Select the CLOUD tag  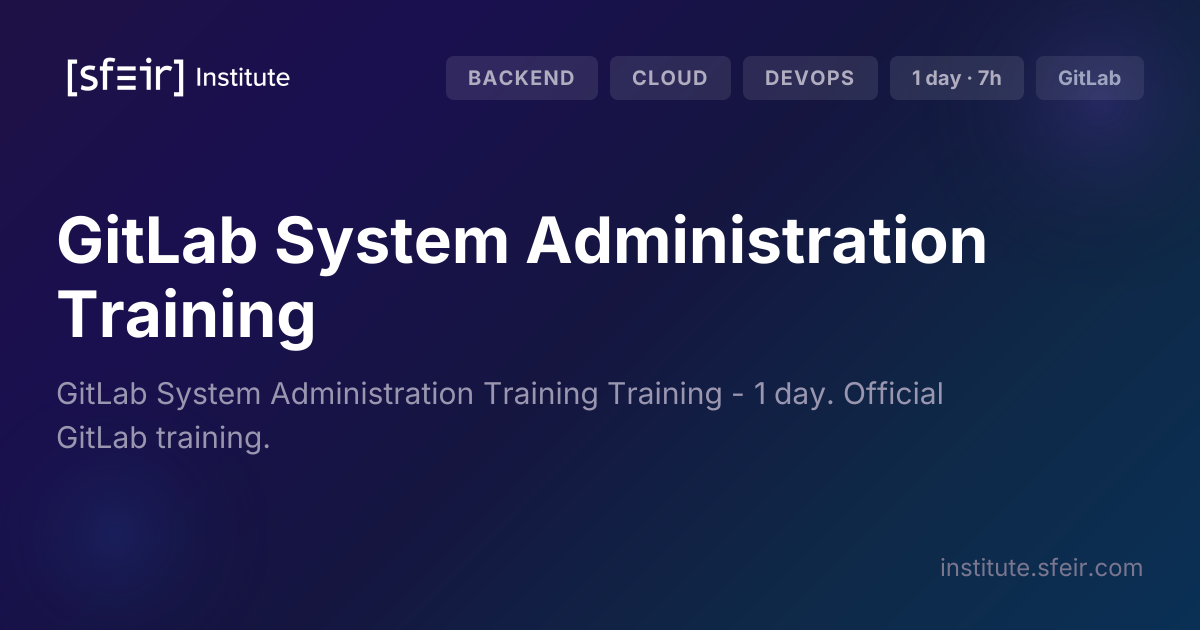(x=670, y=78)
